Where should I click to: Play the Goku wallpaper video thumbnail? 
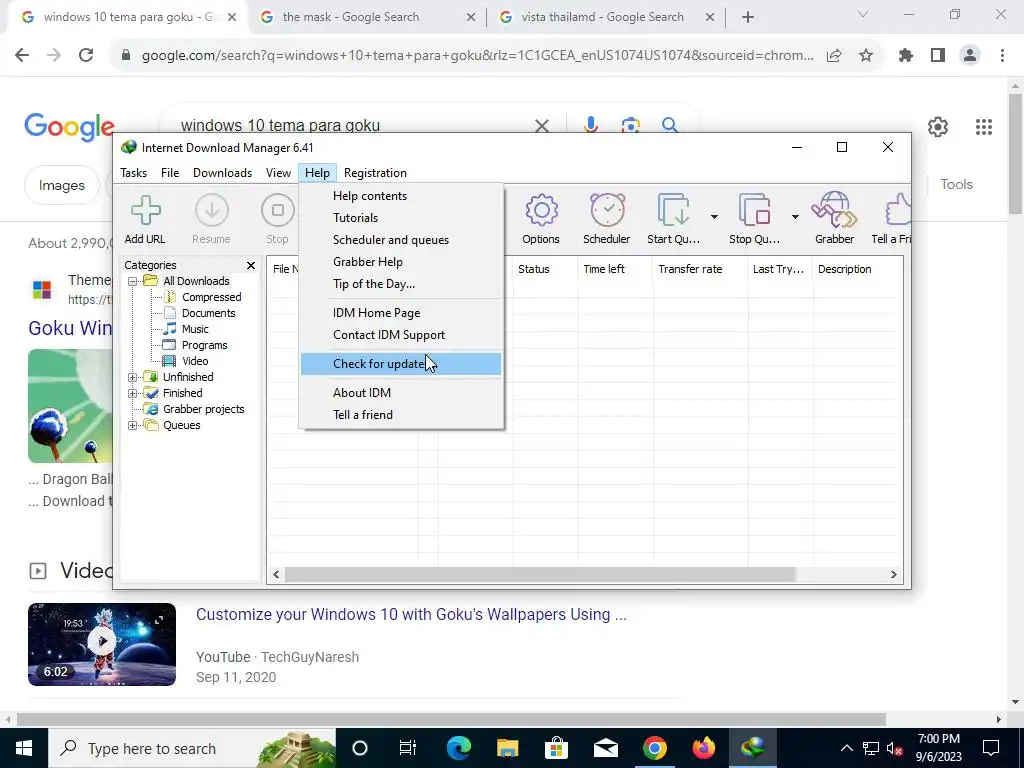pos(102,644)
